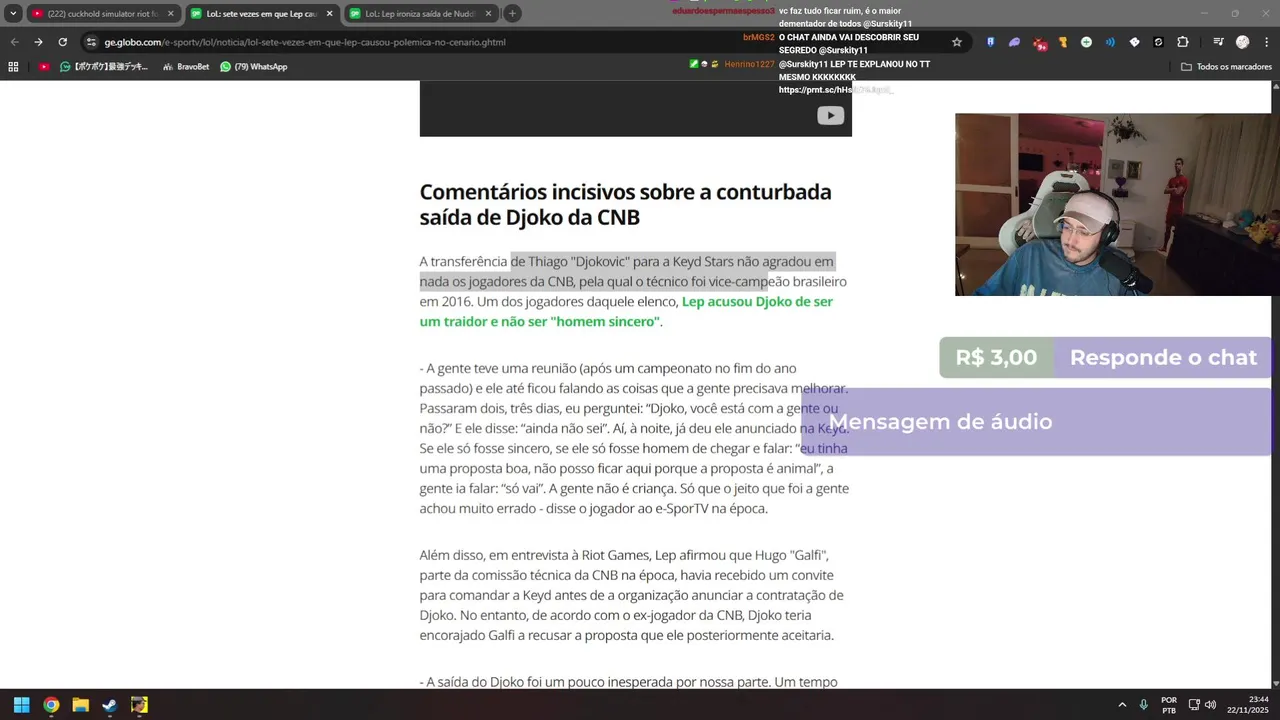Open the red extension with 9+ badge
The image size is (1280, 720).
1040,43
